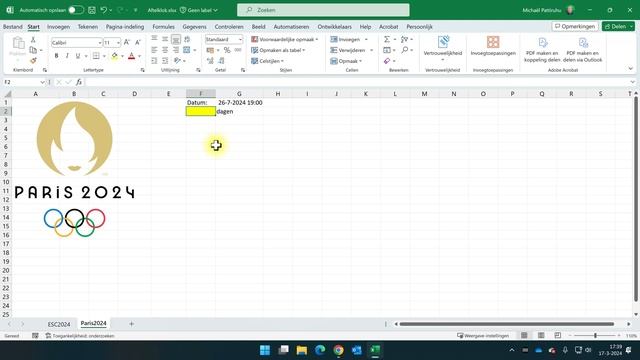Click the find and select magnifier icon
Screen dimensions: 640x360
404,50
